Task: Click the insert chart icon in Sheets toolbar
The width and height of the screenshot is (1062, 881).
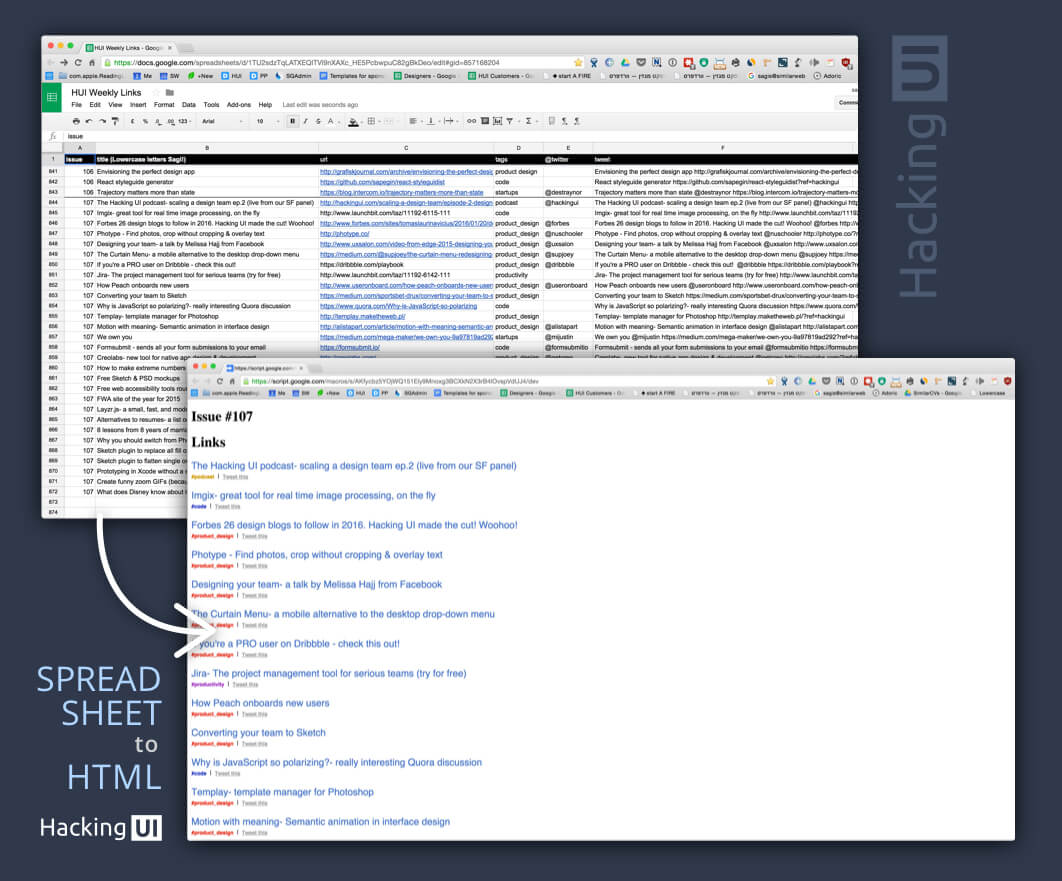Action: [x=497, y=121]
